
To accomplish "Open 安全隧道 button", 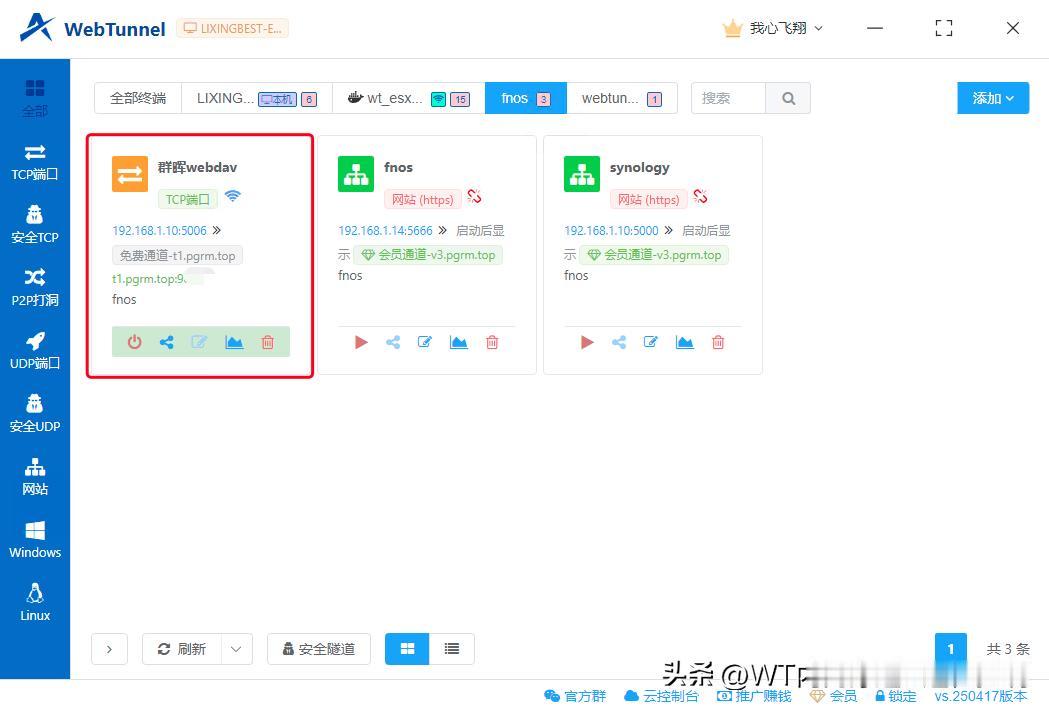I will pyautogui.click(x=318, y=649).
